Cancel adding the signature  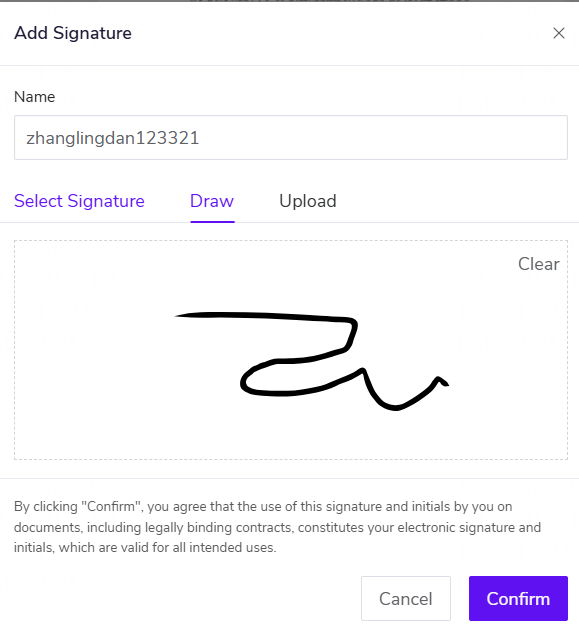[406, 598]
